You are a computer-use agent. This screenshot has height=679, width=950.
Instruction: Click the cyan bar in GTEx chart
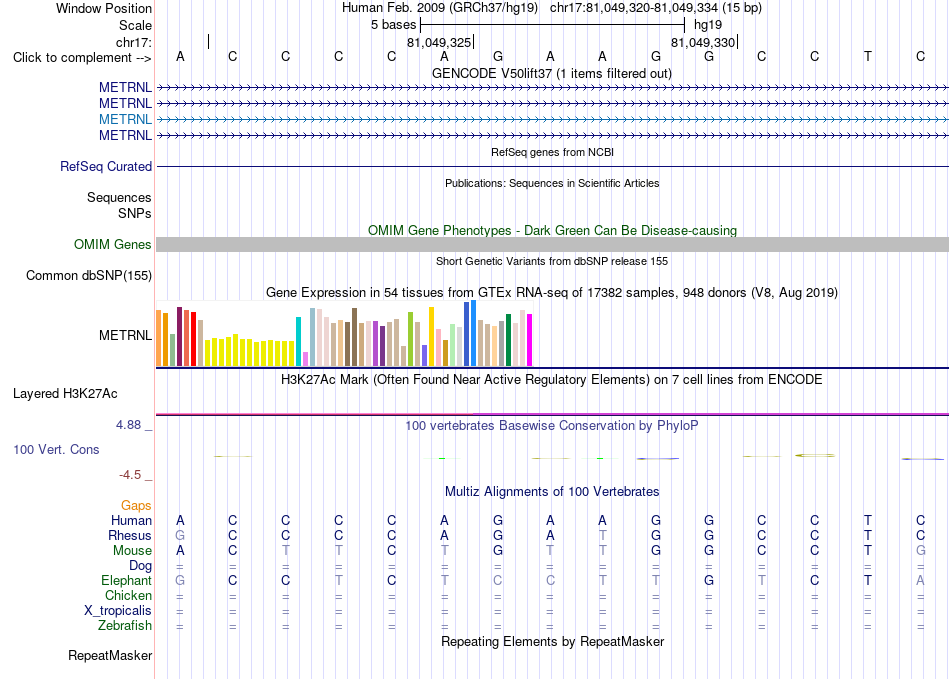pos(298,342)
